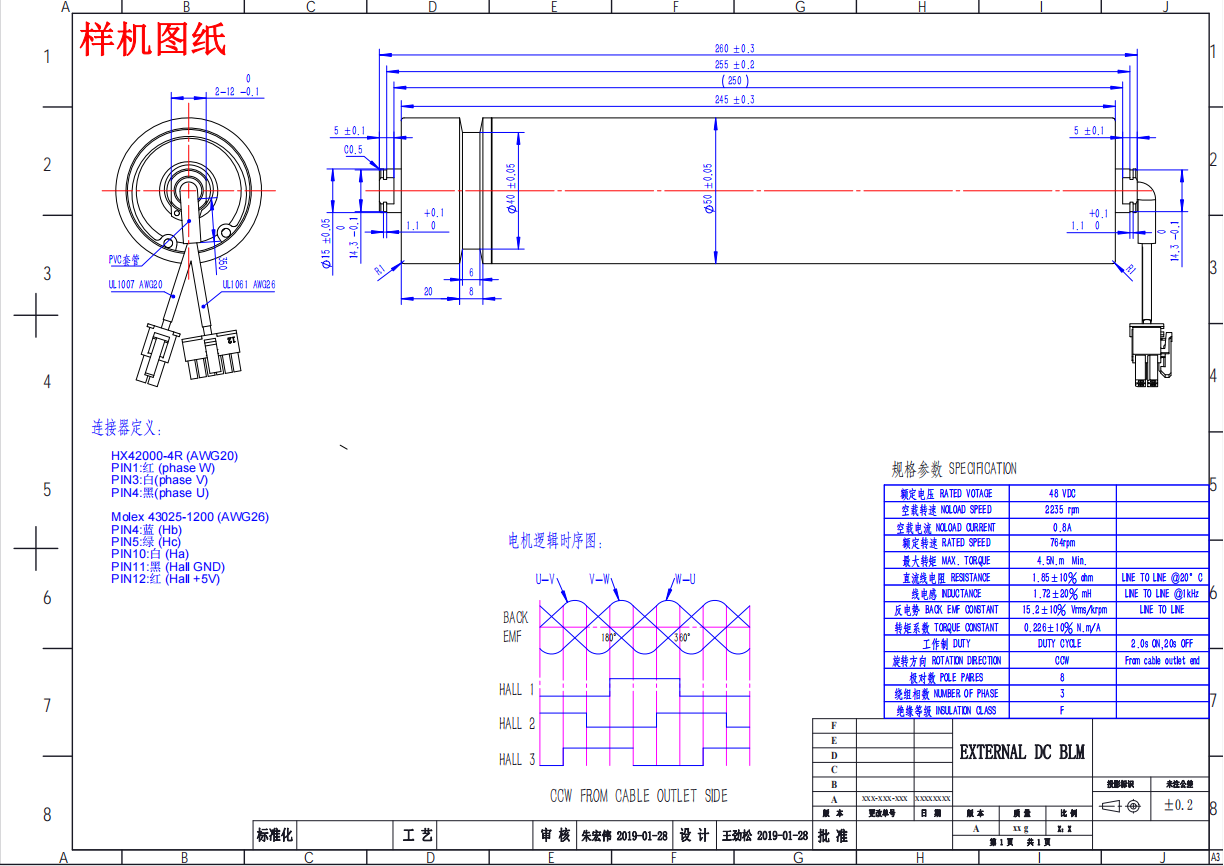Click the HALL 1 square waveform label
Image resolution: width=1224 pixels, height=866 pixels.
coord(517,690)
